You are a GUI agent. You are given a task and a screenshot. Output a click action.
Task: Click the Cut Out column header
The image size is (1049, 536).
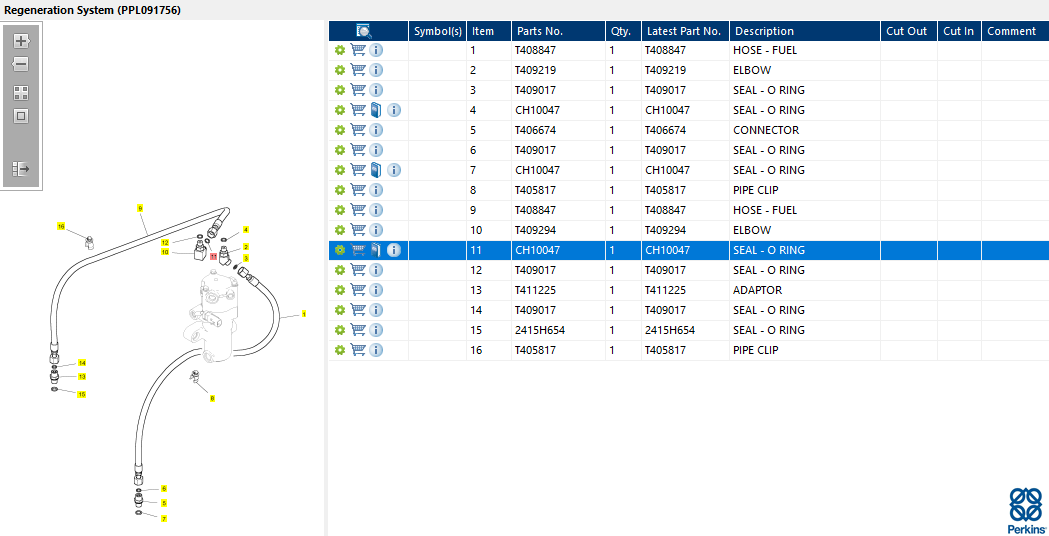click(909, 31)
